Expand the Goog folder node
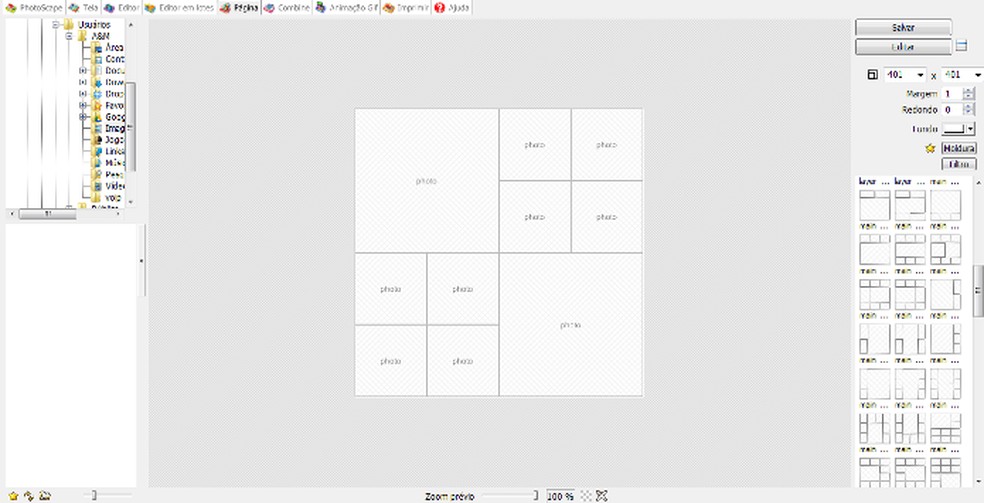Viewport: 984px width, 503px height. [82, 117]
